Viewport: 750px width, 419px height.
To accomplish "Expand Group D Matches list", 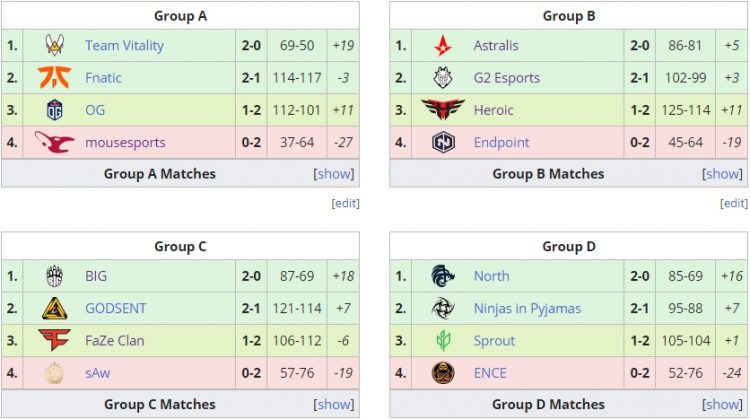I will pyautogui.click(x=722, y=404).
